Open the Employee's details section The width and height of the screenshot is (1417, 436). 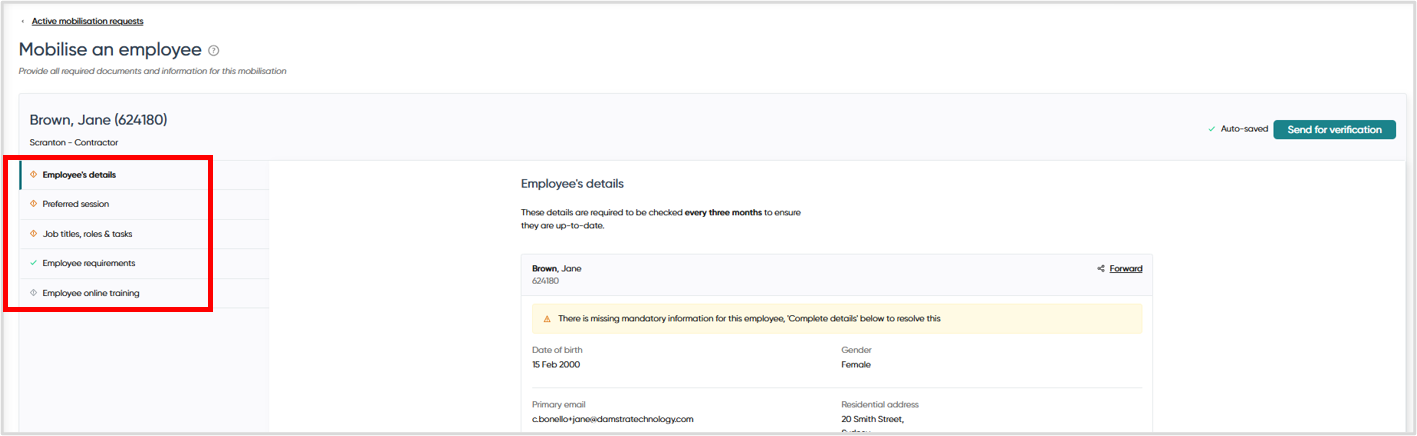coord(144,175)
